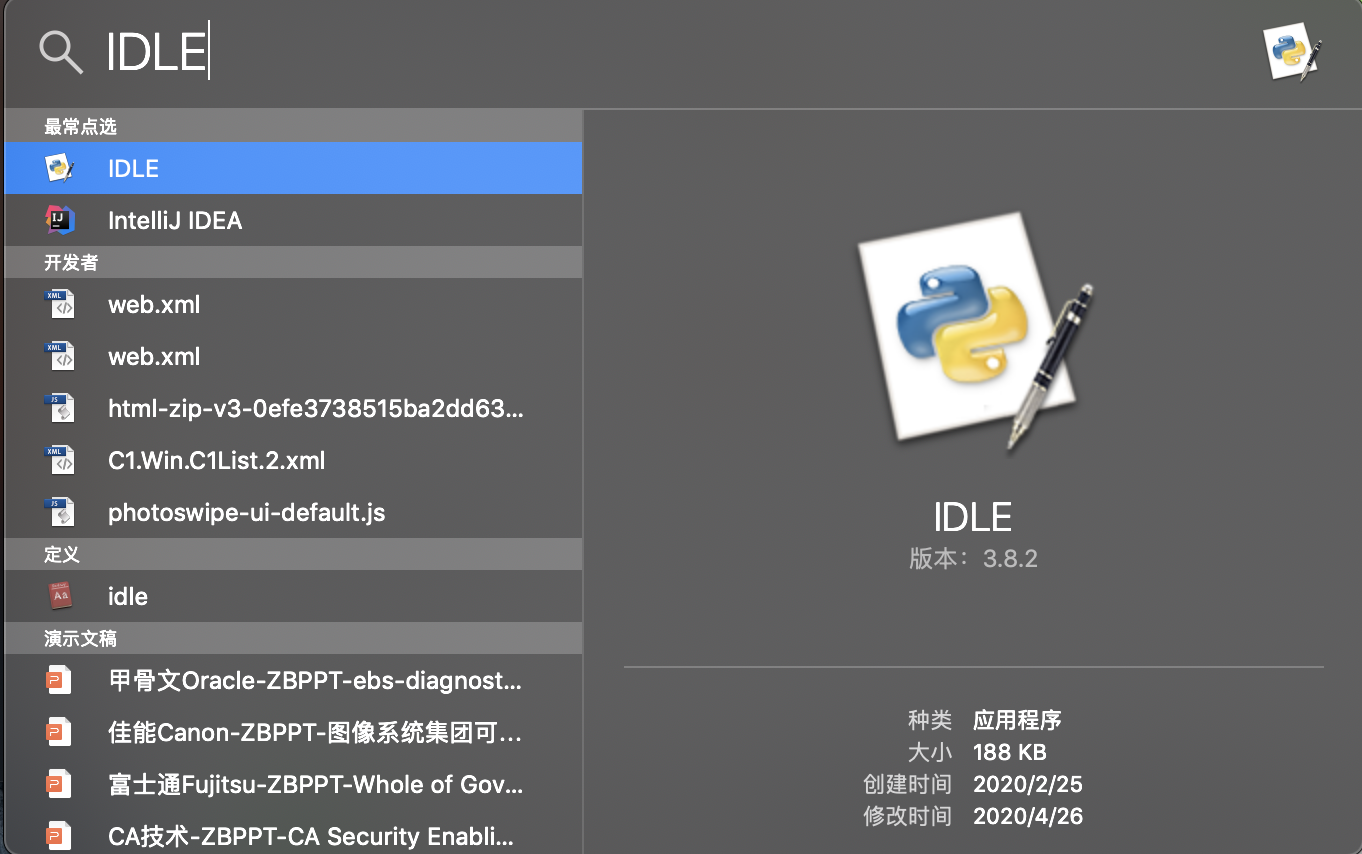Select the IDLE application result
Viewport: 1362px width, 854px height.
tap(293, 168)
